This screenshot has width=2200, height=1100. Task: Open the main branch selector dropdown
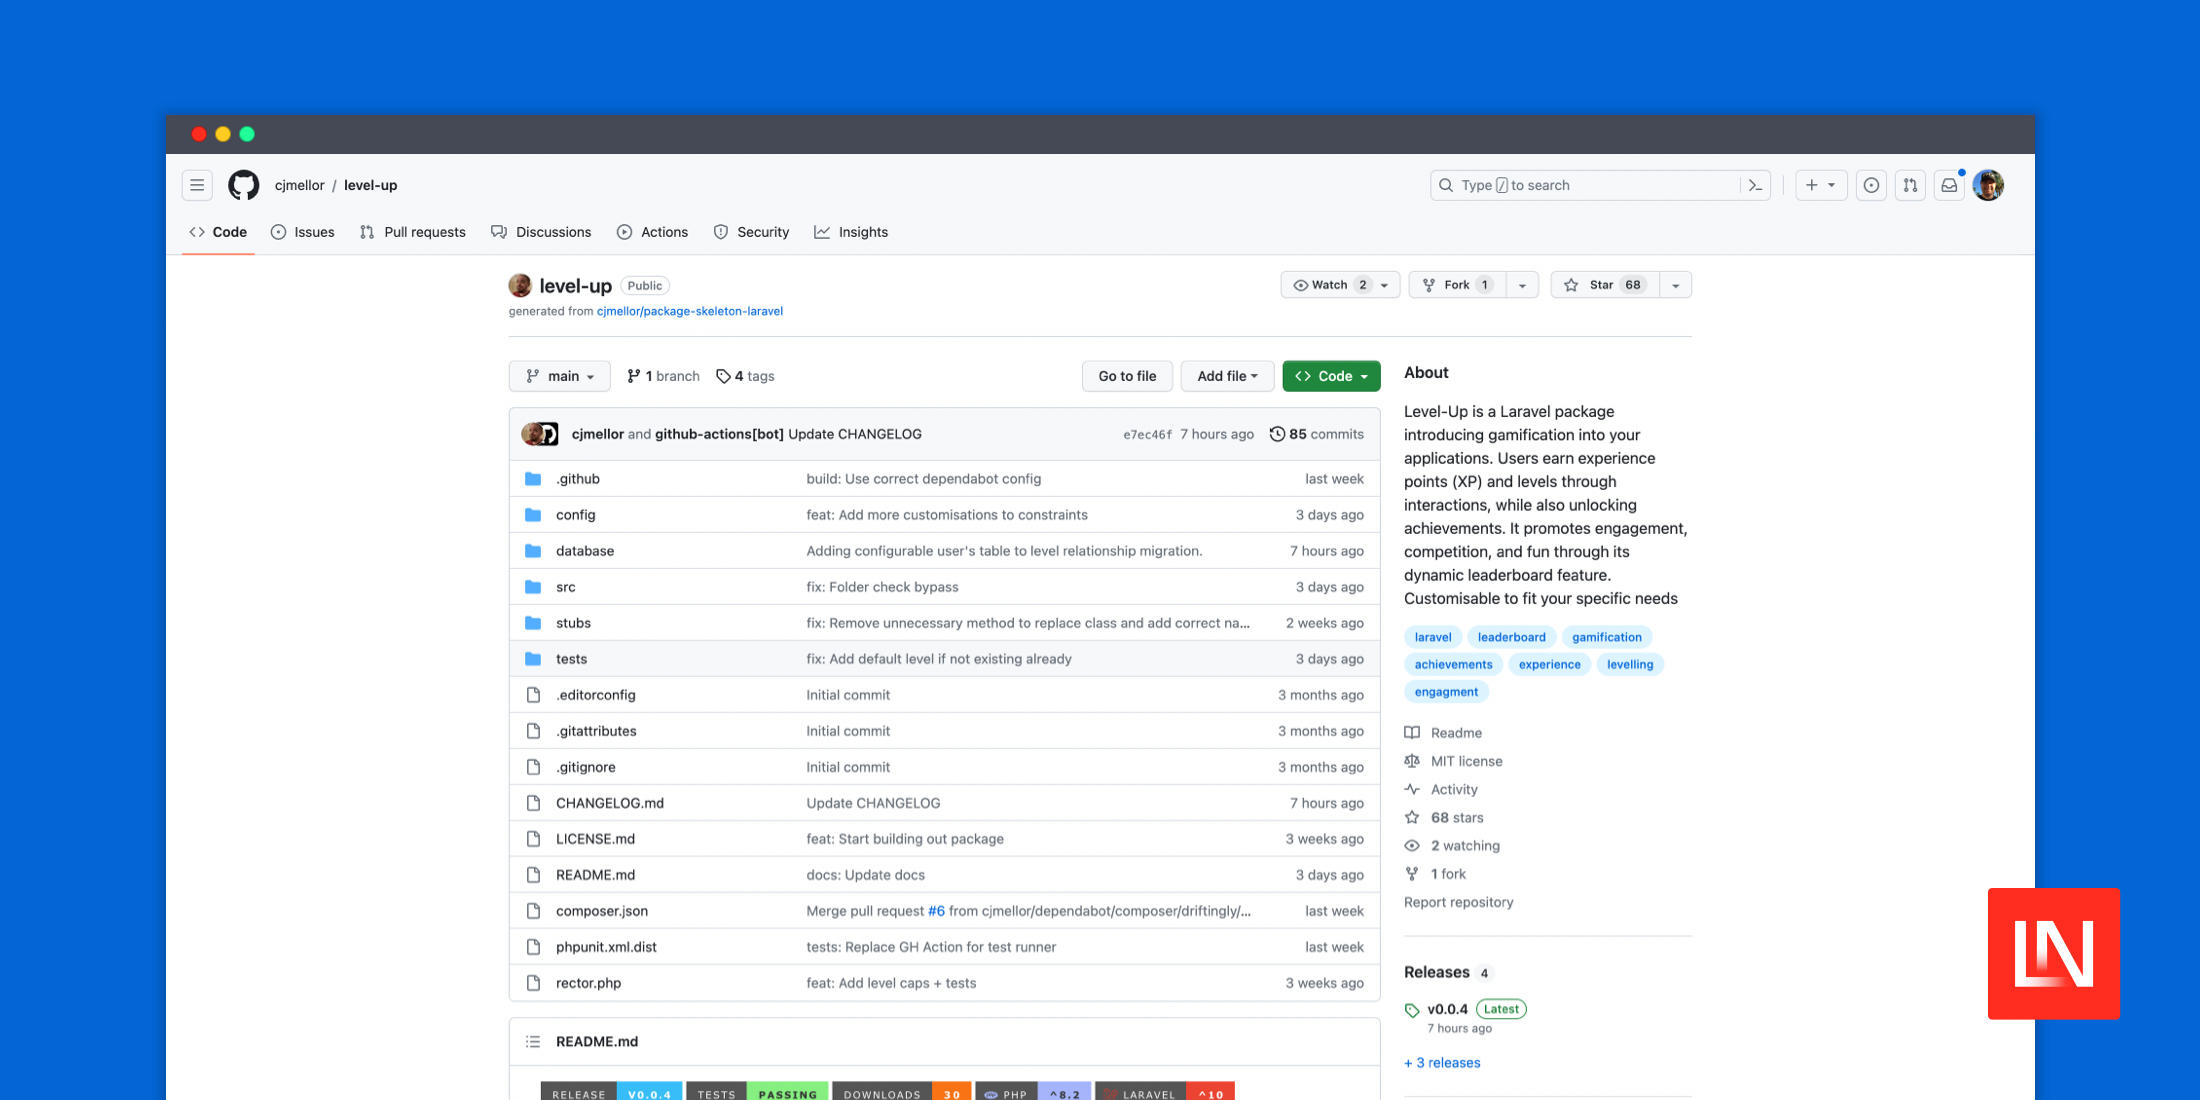tap(560, 376)
